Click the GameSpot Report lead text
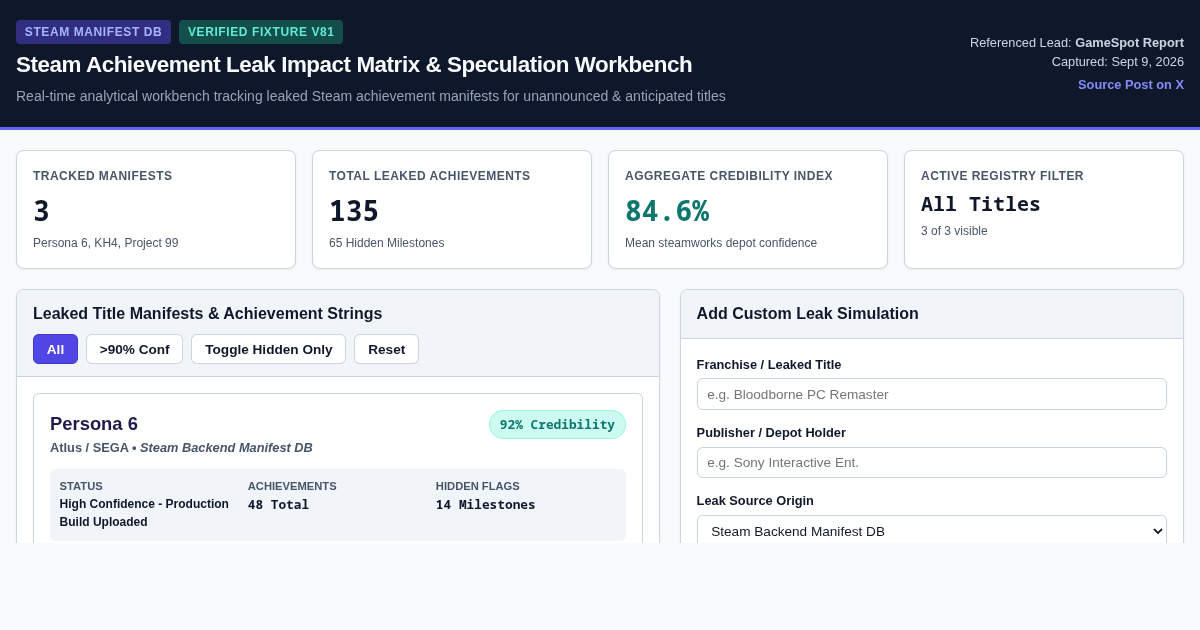The height and width of the screenshot is (630, 1200). coord(1129,42)
